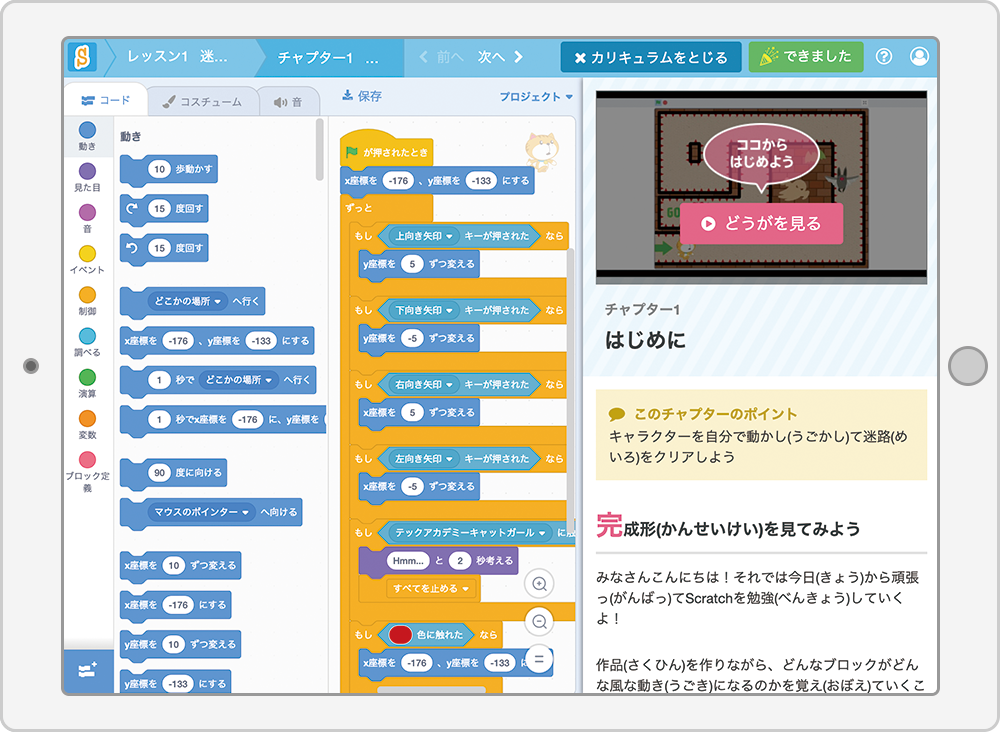Zoom out the code workspace

pos(540,622)
